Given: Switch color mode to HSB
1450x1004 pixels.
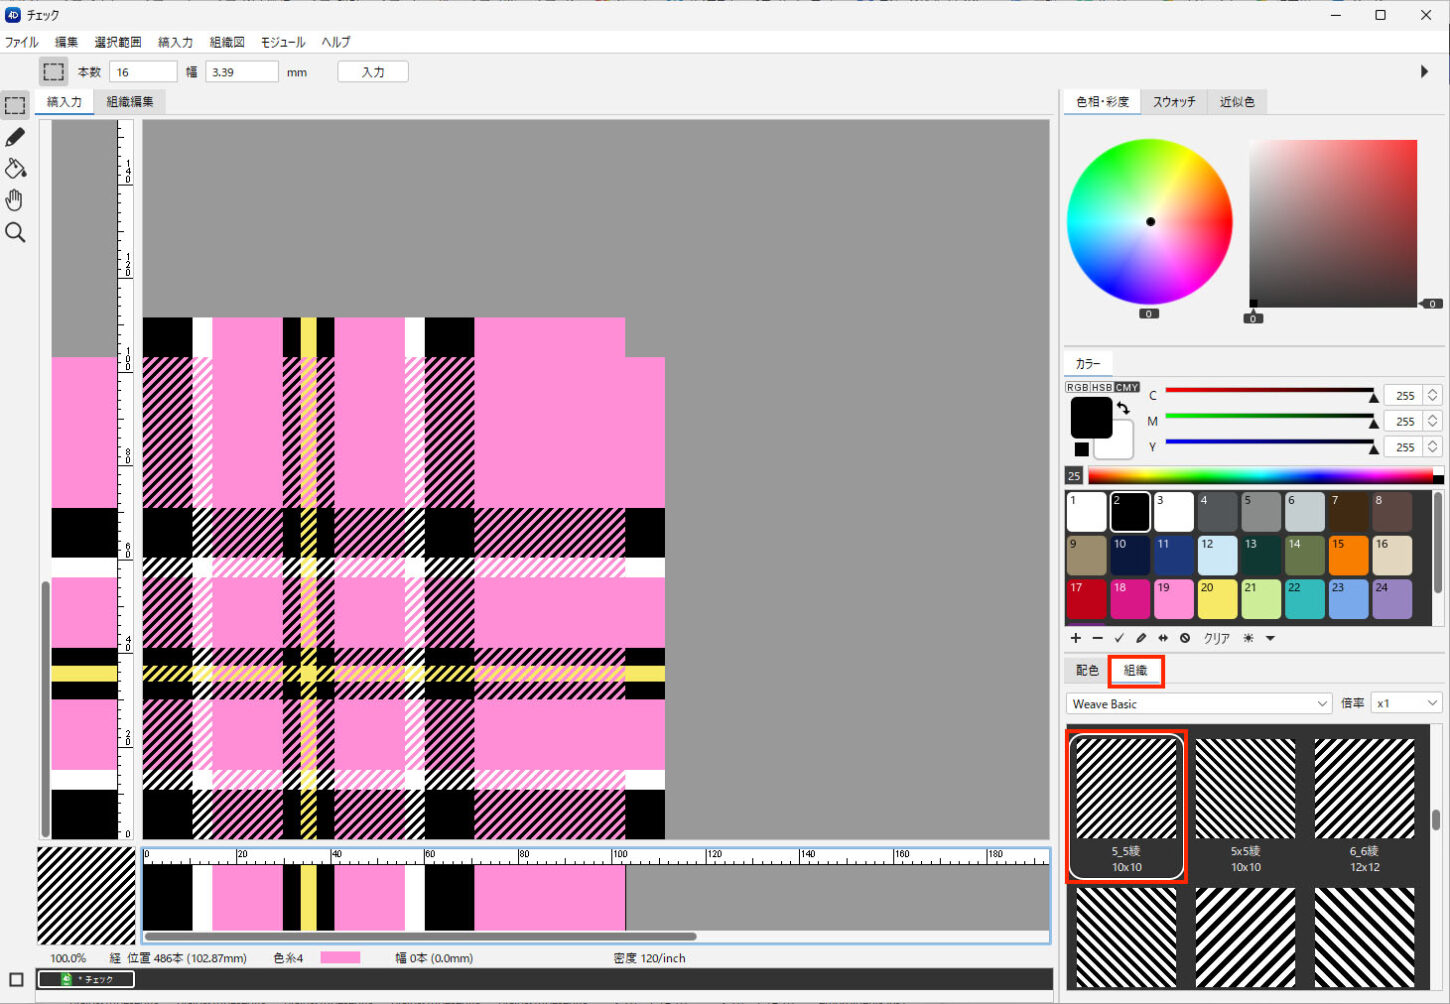Looking at the screenshot, I should (1101, 387).
